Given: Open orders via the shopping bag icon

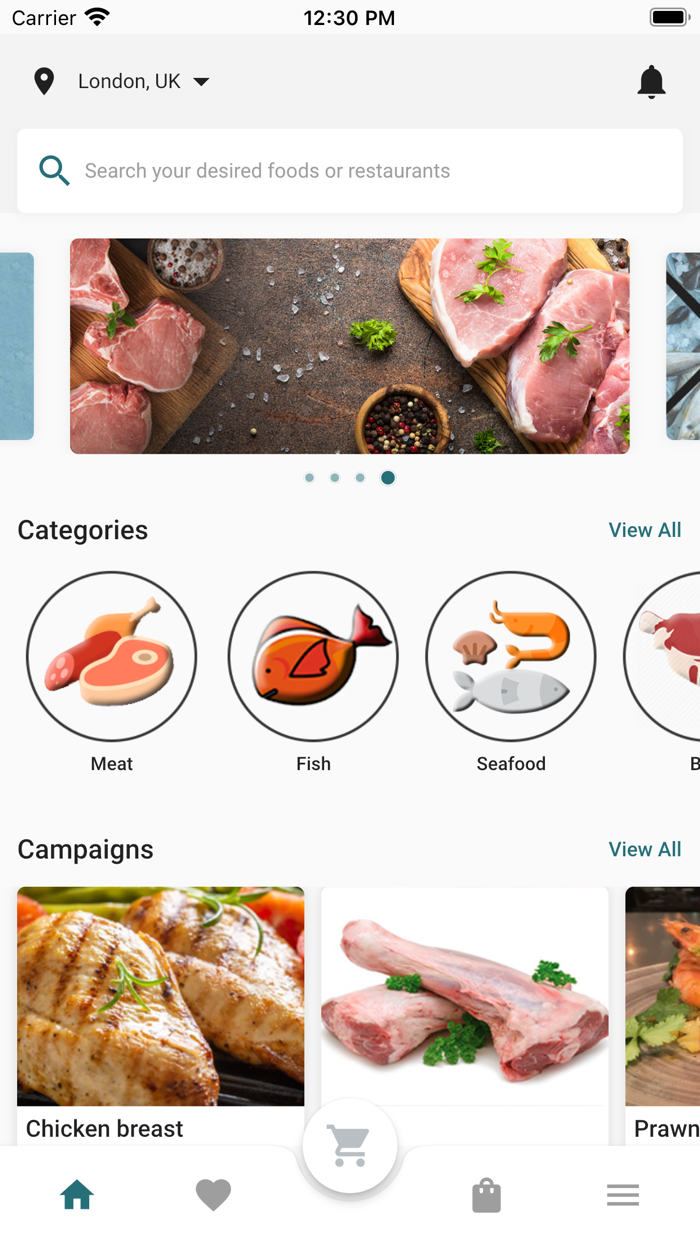Looking at the screenshot, I should 486,1195.
